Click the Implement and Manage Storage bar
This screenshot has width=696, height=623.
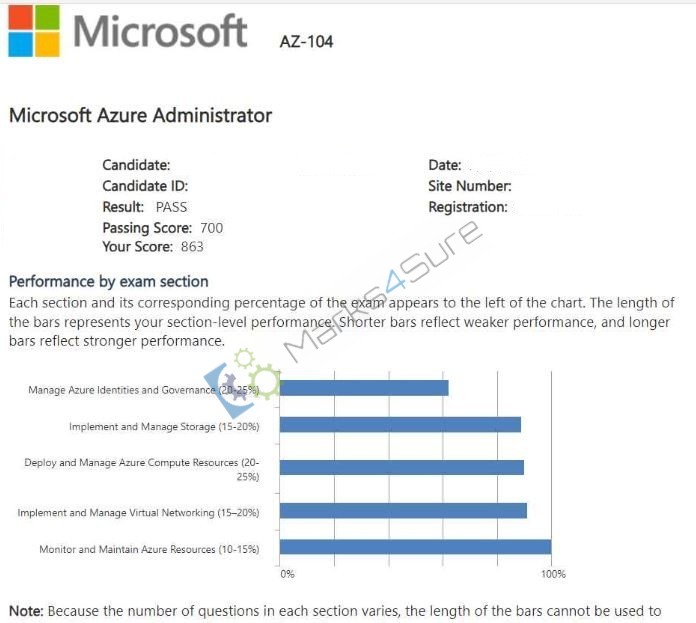pyautogui.click(x=400, y=425)
